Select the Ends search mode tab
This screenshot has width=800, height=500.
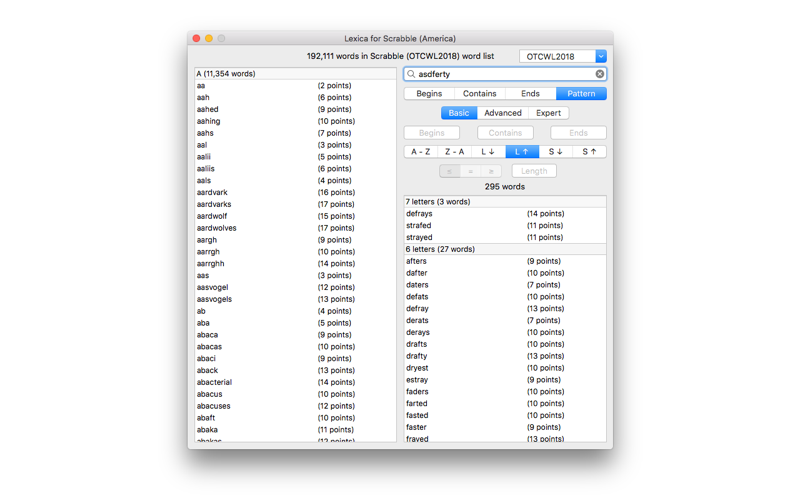[x=531, y=94]
